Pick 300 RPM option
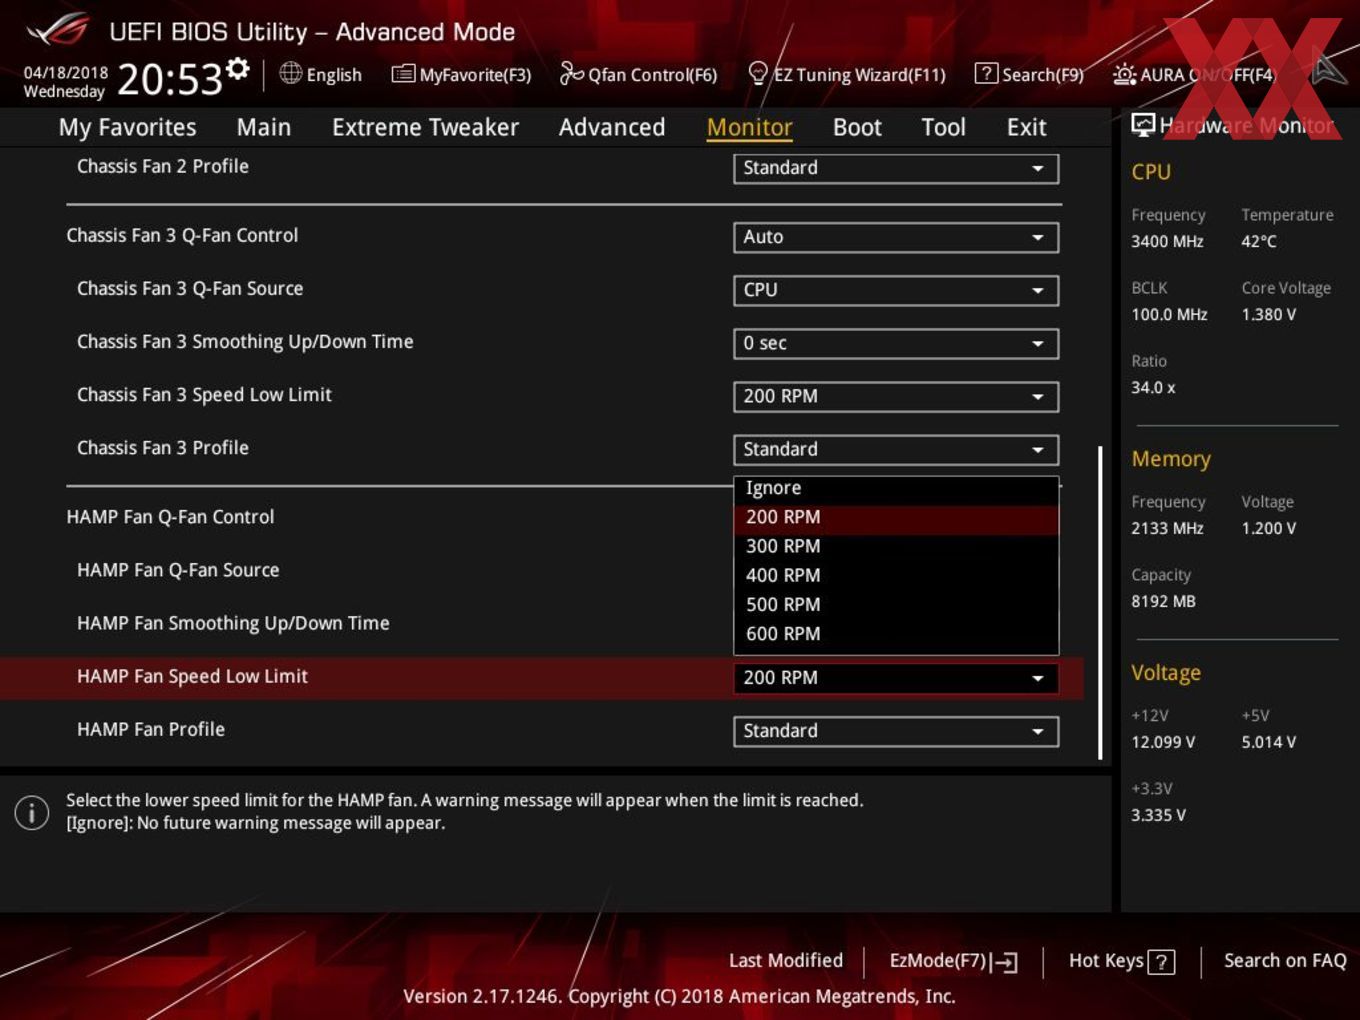This screenshot has width=1360, height=1020. pyautogui.click(x=896, y=546)
